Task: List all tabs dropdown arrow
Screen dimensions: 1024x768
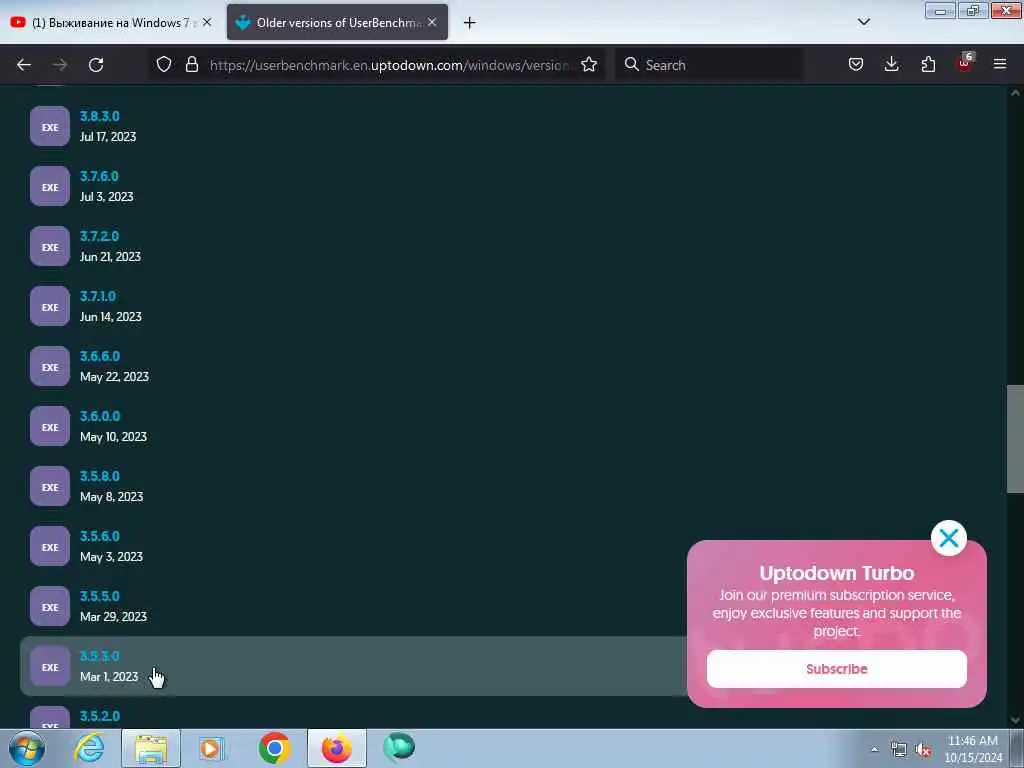Action: pos(863,22)
